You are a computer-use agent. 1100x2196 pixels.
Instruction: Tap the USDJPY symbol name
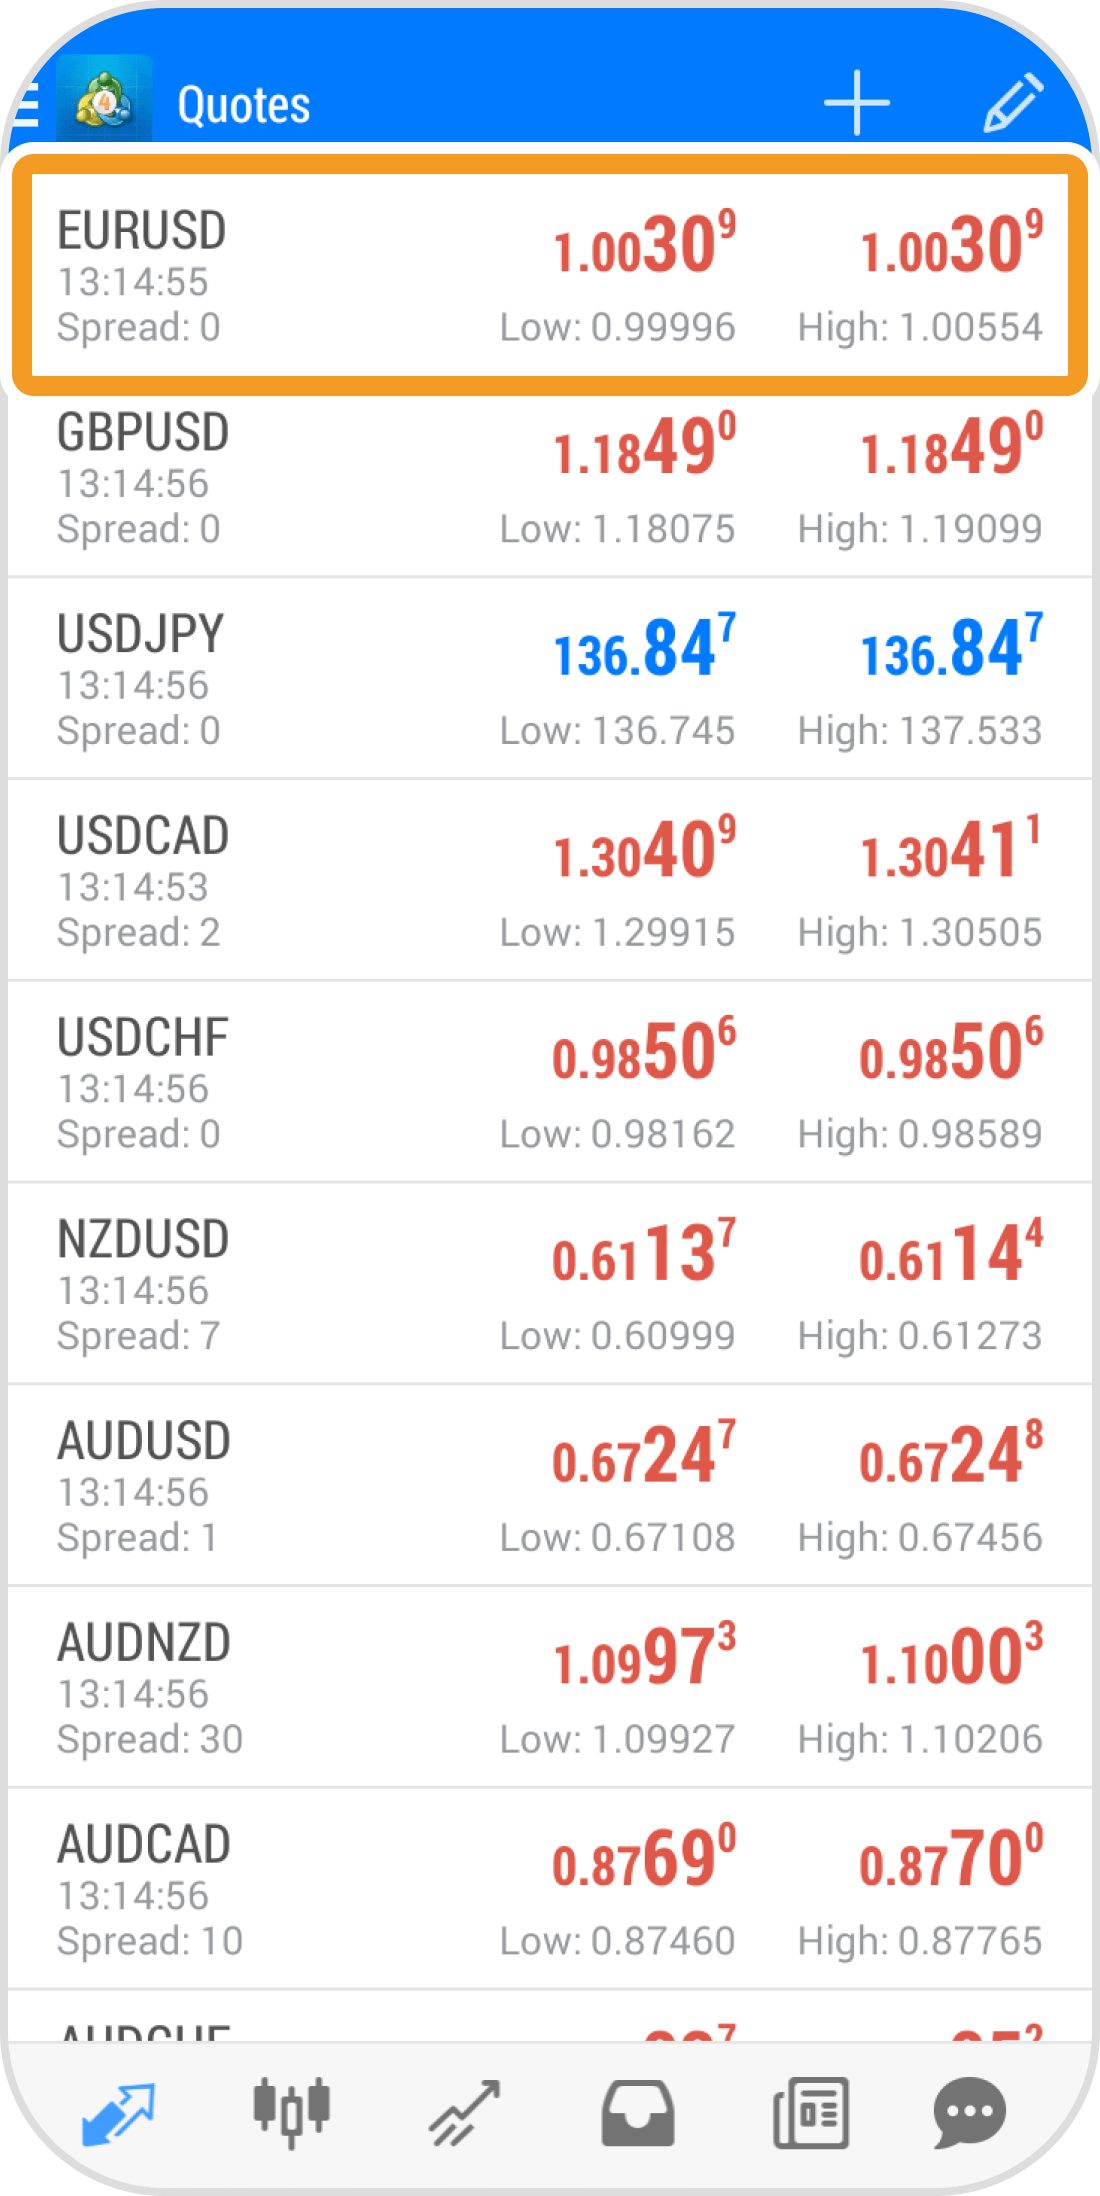click(x=141, y=634)
